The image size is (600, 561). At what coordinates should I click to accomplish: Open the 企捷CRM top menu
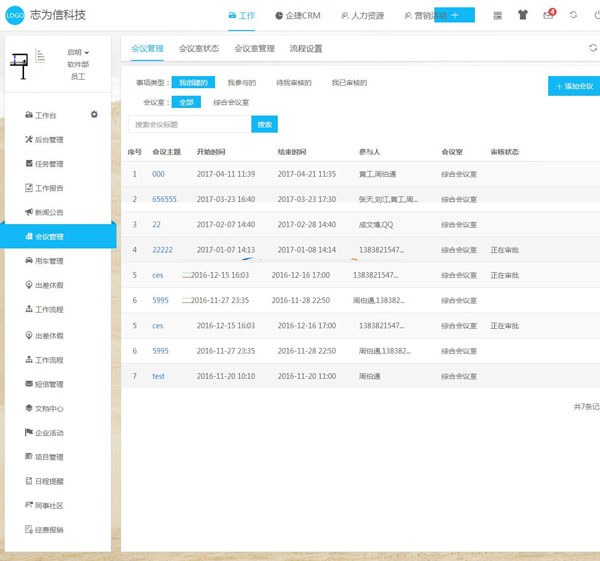300,16
